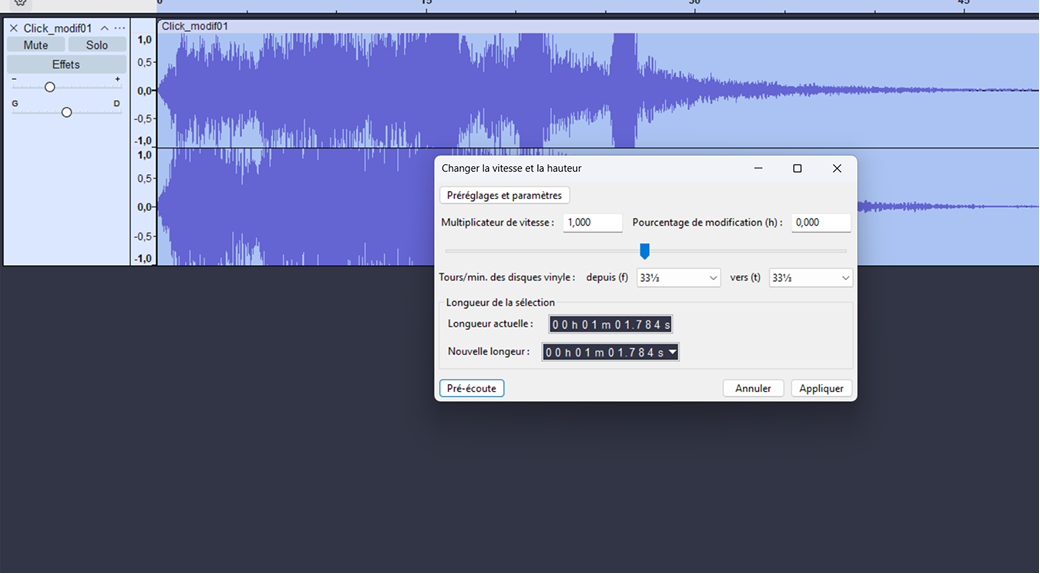Maximize the Changer la vitesse dialog
This screenshot has width=1040, height=574.
(x=797, y=169)
